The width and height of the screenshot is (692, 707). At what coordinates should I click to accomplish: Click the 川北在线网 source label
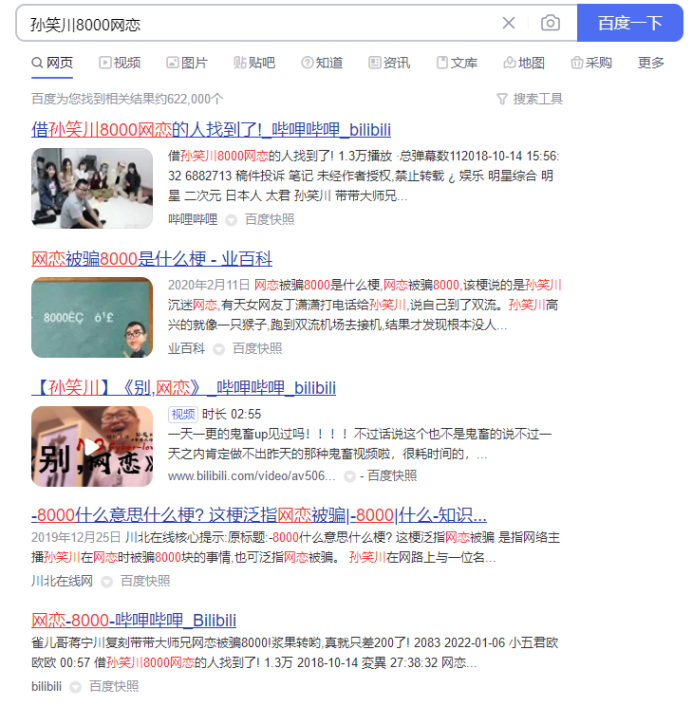(62, 581)
